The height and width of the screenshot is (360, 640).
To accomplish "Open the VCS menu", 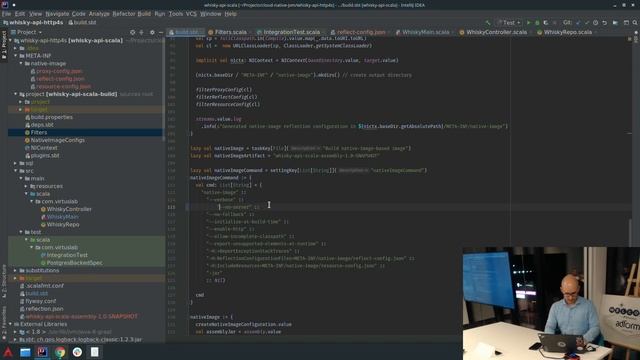I will pyautogui.click(x=191, y=14).
